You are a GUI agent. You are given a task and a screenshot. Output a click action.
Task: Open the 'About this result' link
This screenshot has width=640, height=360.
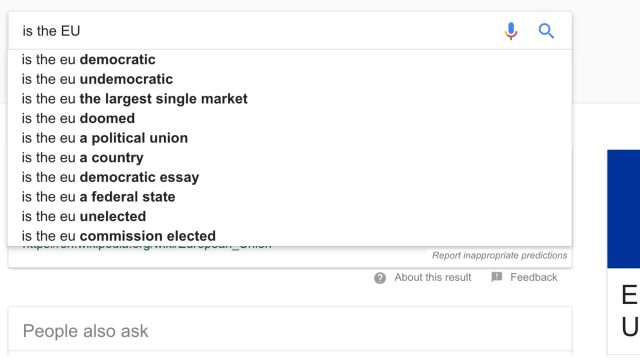(x=433, y=278)
